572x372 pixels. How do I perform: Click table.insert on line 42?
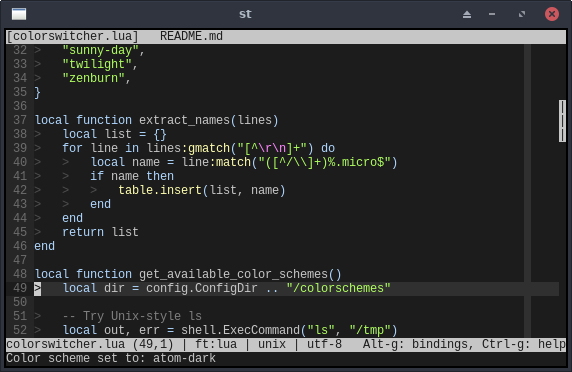pyautogui.click(x=160, y=190)
